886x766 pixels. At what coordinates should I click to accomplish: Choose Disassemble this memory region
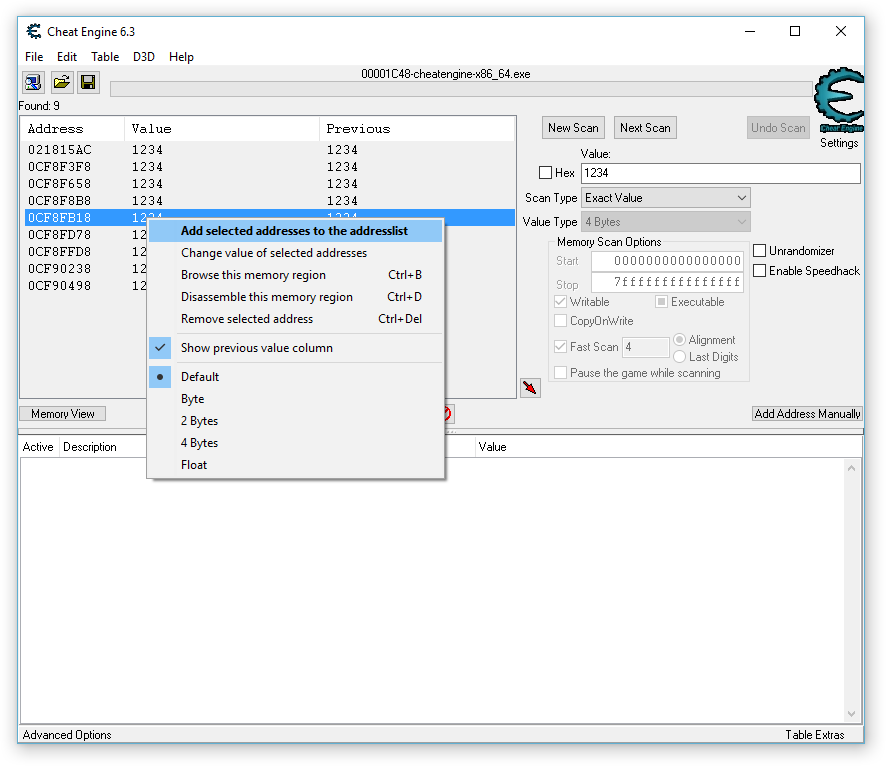[295, 297]
